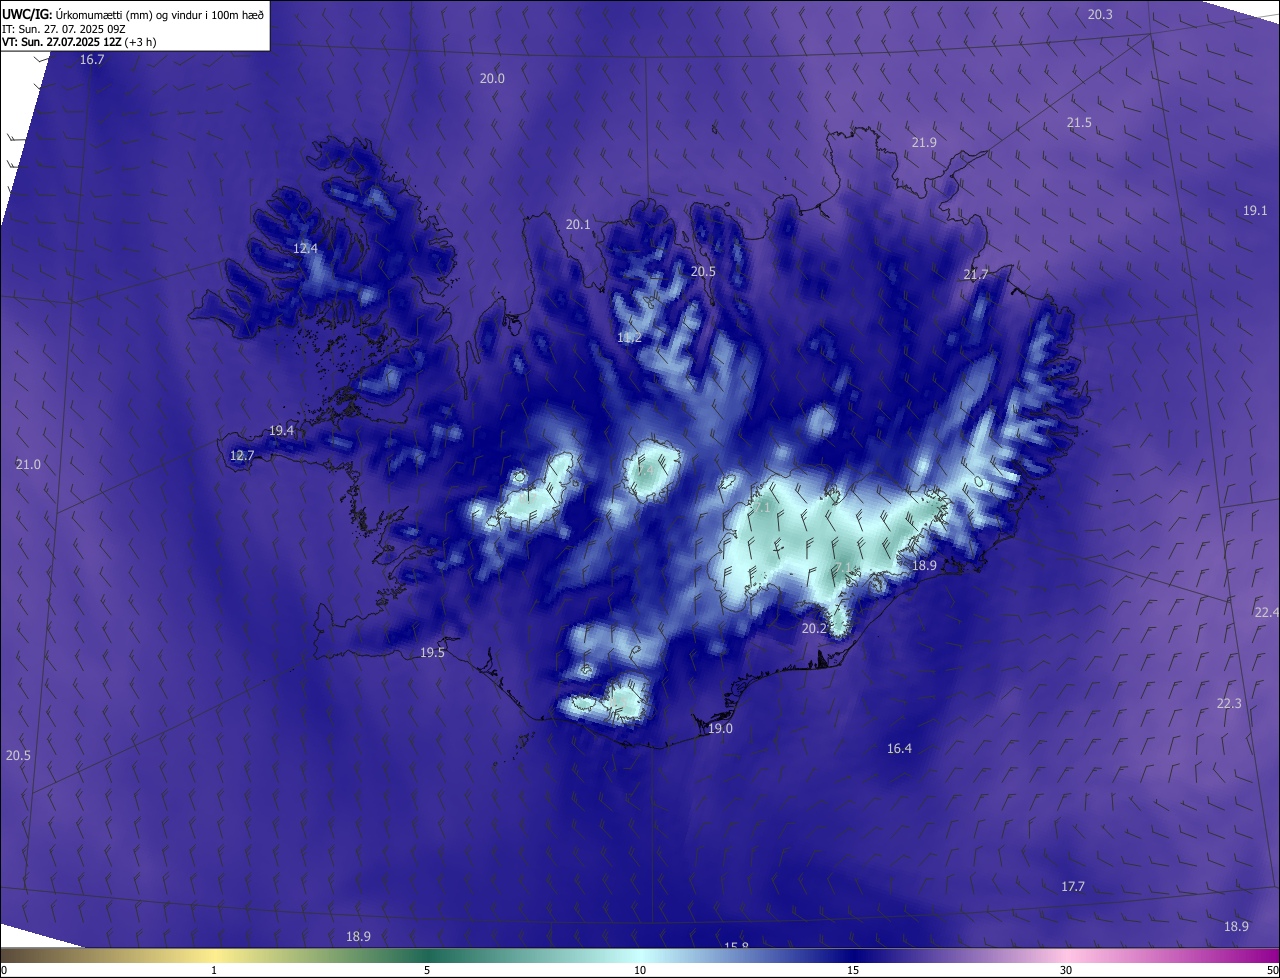1280x978 pixels.
Task: Click the 22.3 value label
Action: coord(1229,704)
